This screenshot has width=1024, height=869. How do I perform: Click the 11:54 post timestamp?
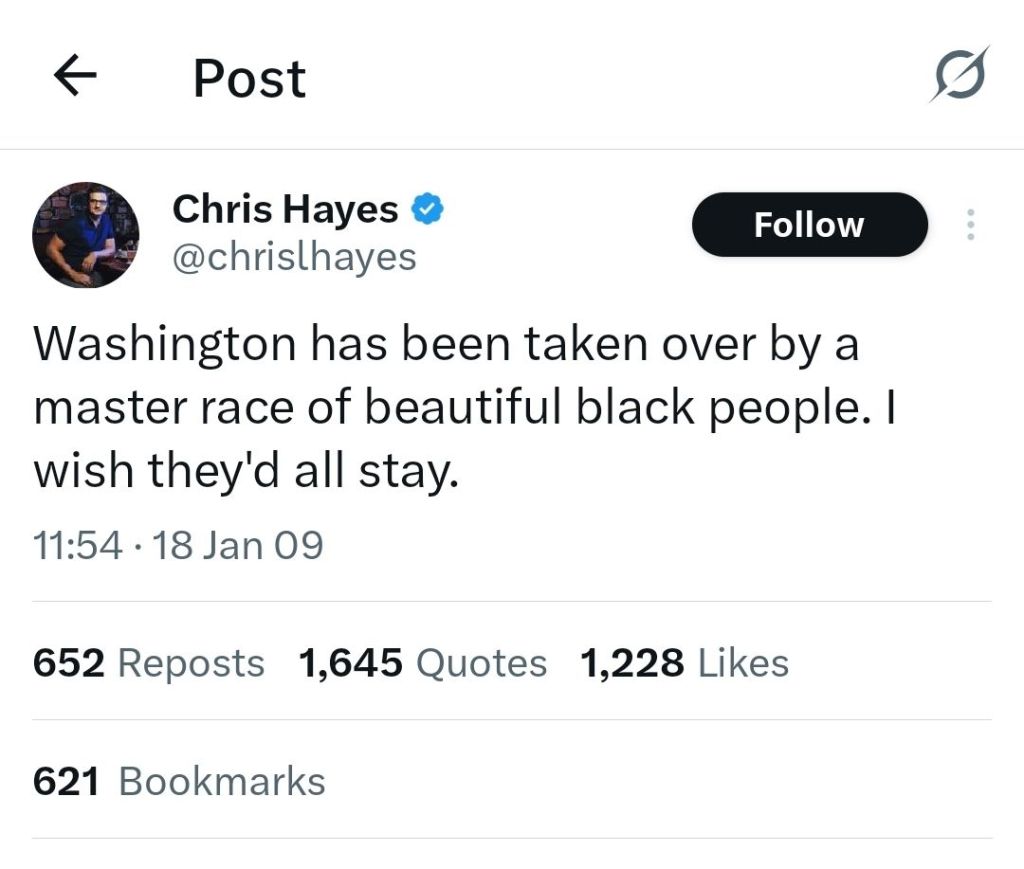[78, 546]
